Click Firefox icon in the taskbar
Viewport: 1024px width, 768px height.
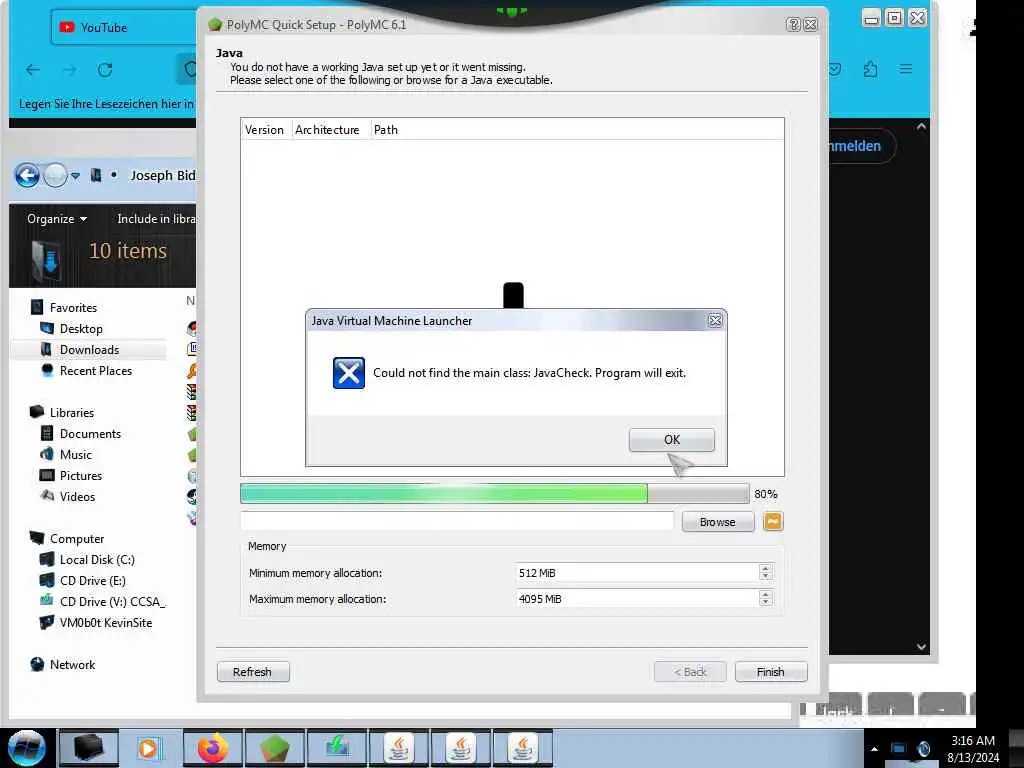pyautogui.click(x=212, y=748)
